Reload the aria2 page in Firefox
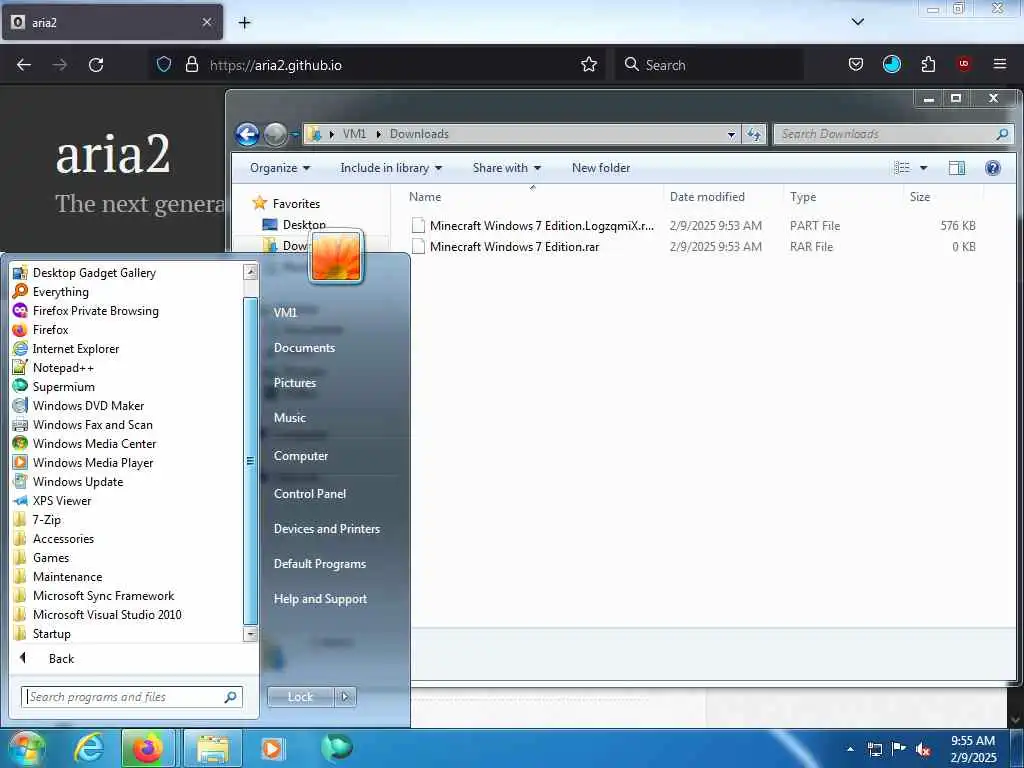The height and width of the screenshot is (768, 1024). [96, 65]
